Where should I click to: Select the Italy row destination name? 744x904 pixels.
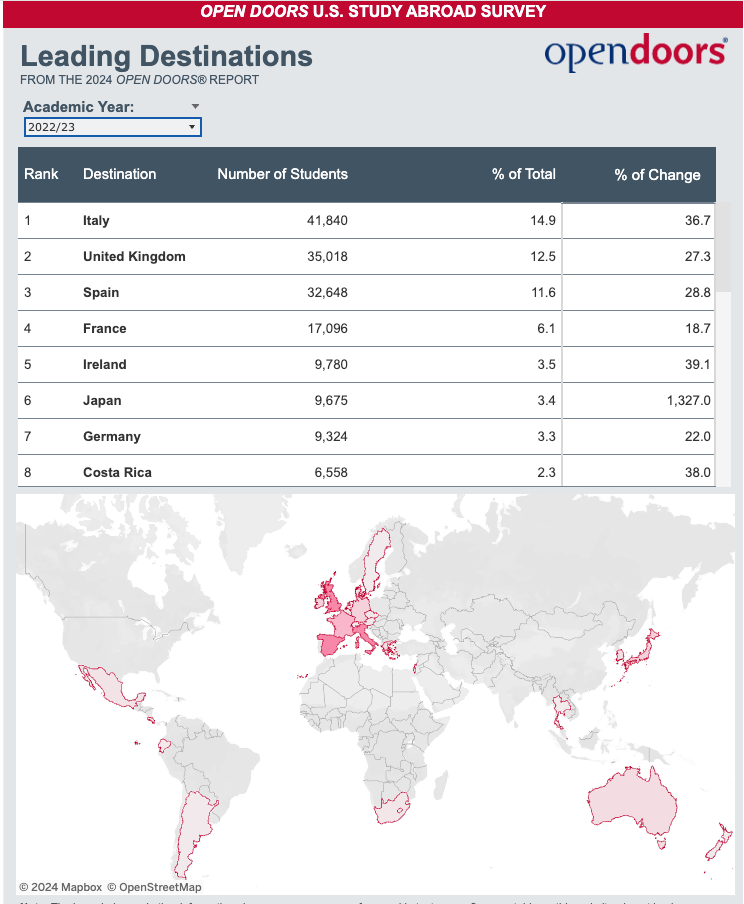tap(96, 221)
